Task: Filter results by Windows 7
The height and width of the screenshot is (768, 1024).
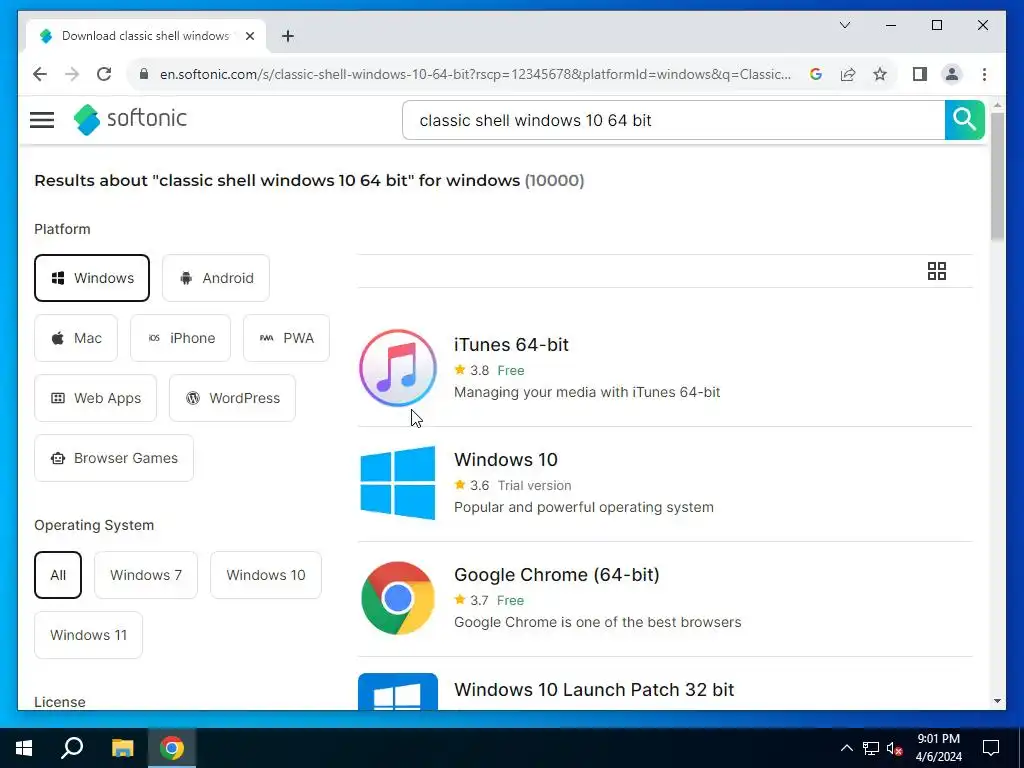Action: coord(146,575)
